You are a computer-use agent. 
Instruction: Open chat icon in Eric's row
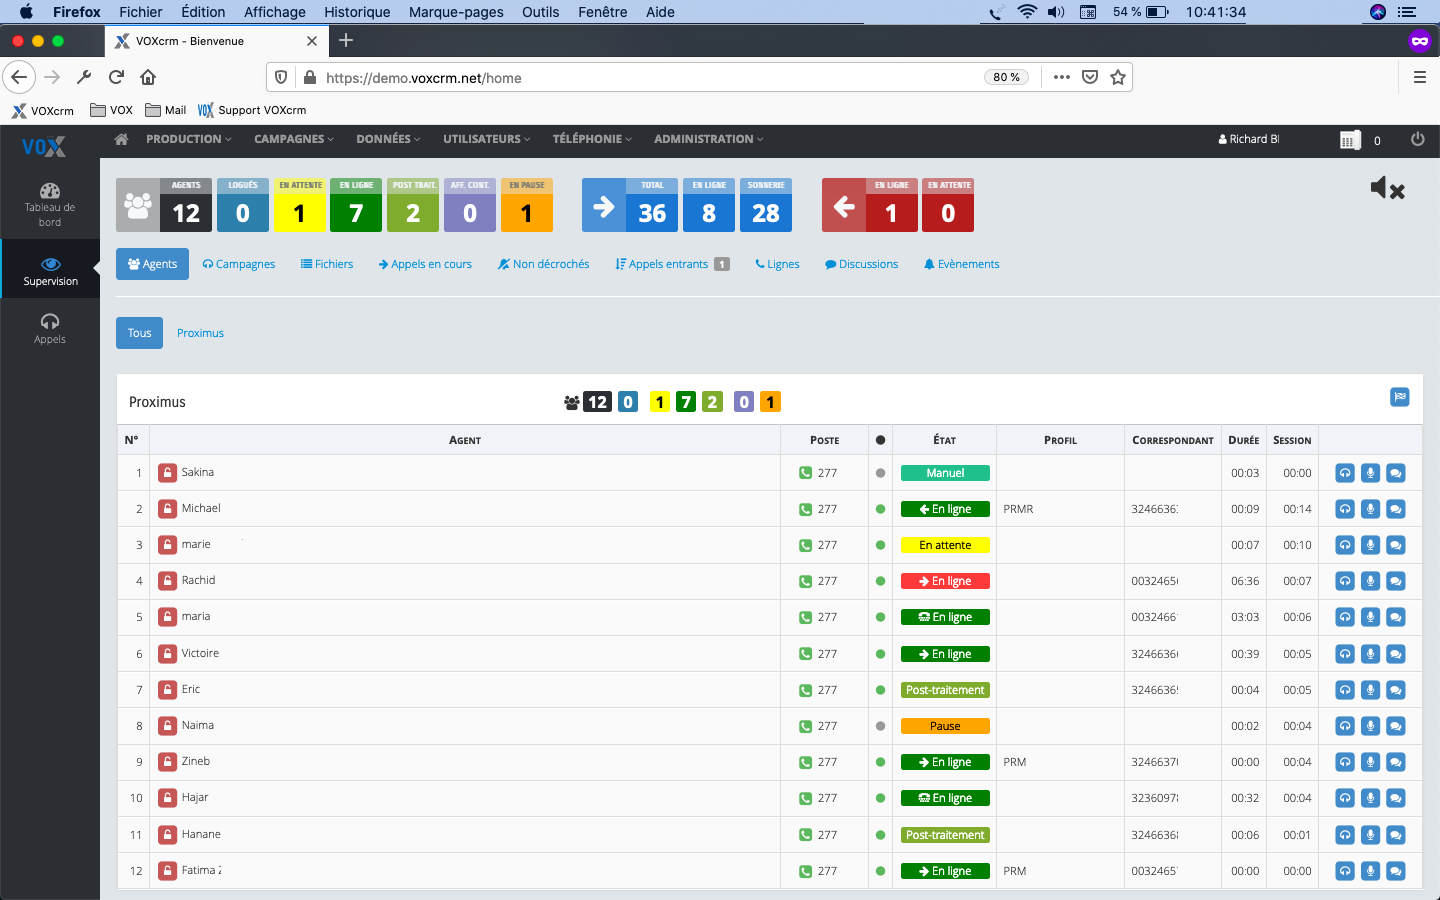1396,690
